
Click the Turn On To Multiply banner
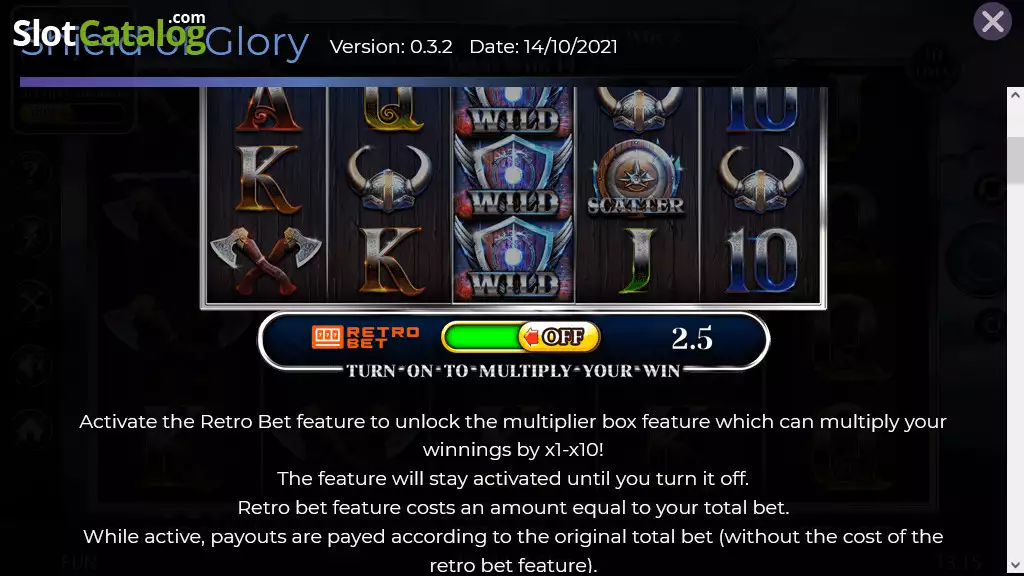513,371
